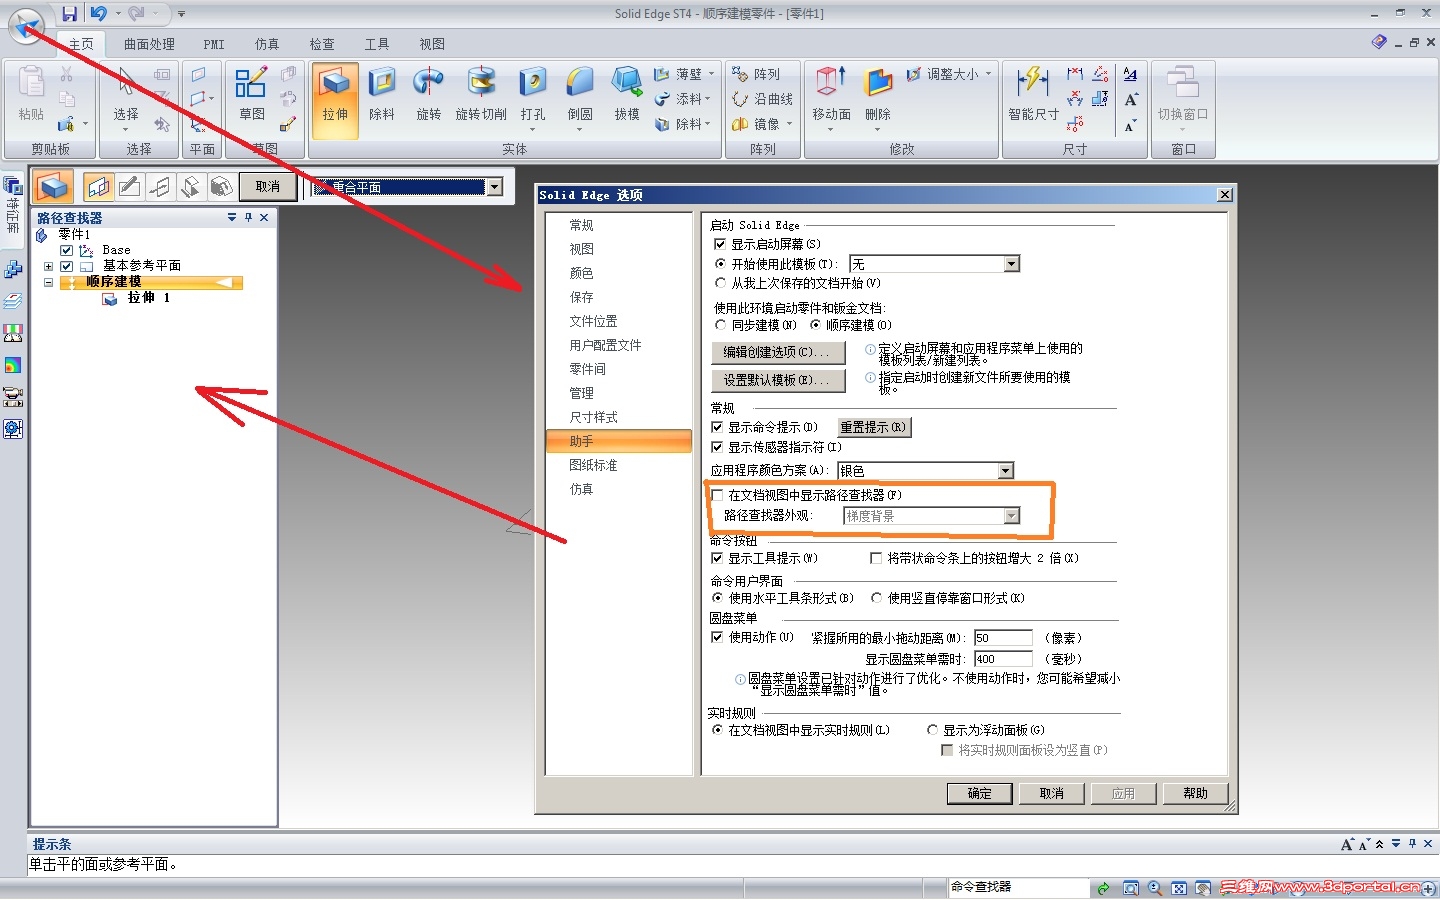The image size is (1440, 900).
Task: Select the 打孔 hole tool
Action: [533, 97]
